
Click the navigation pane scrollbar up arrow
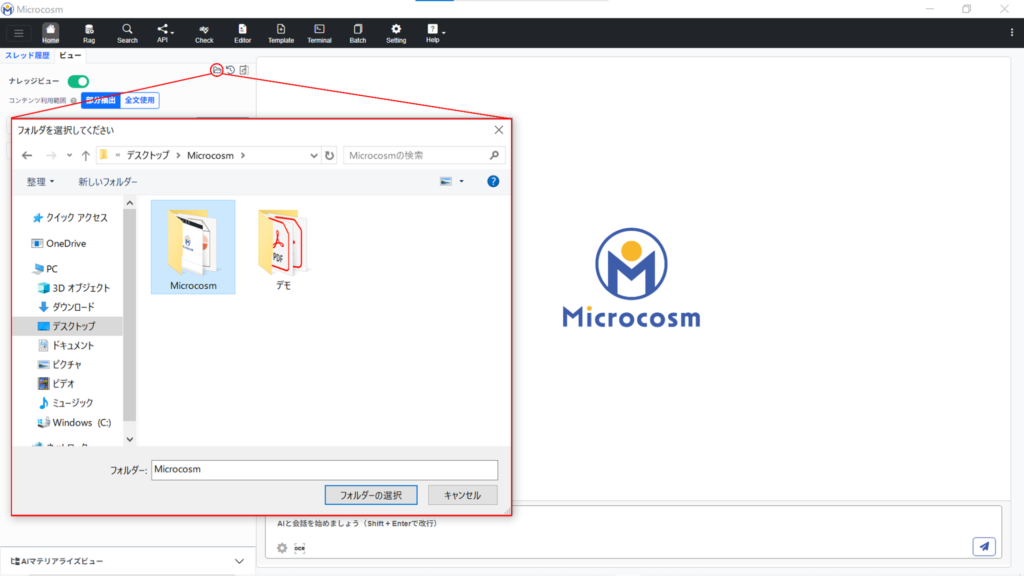(129, 203)
